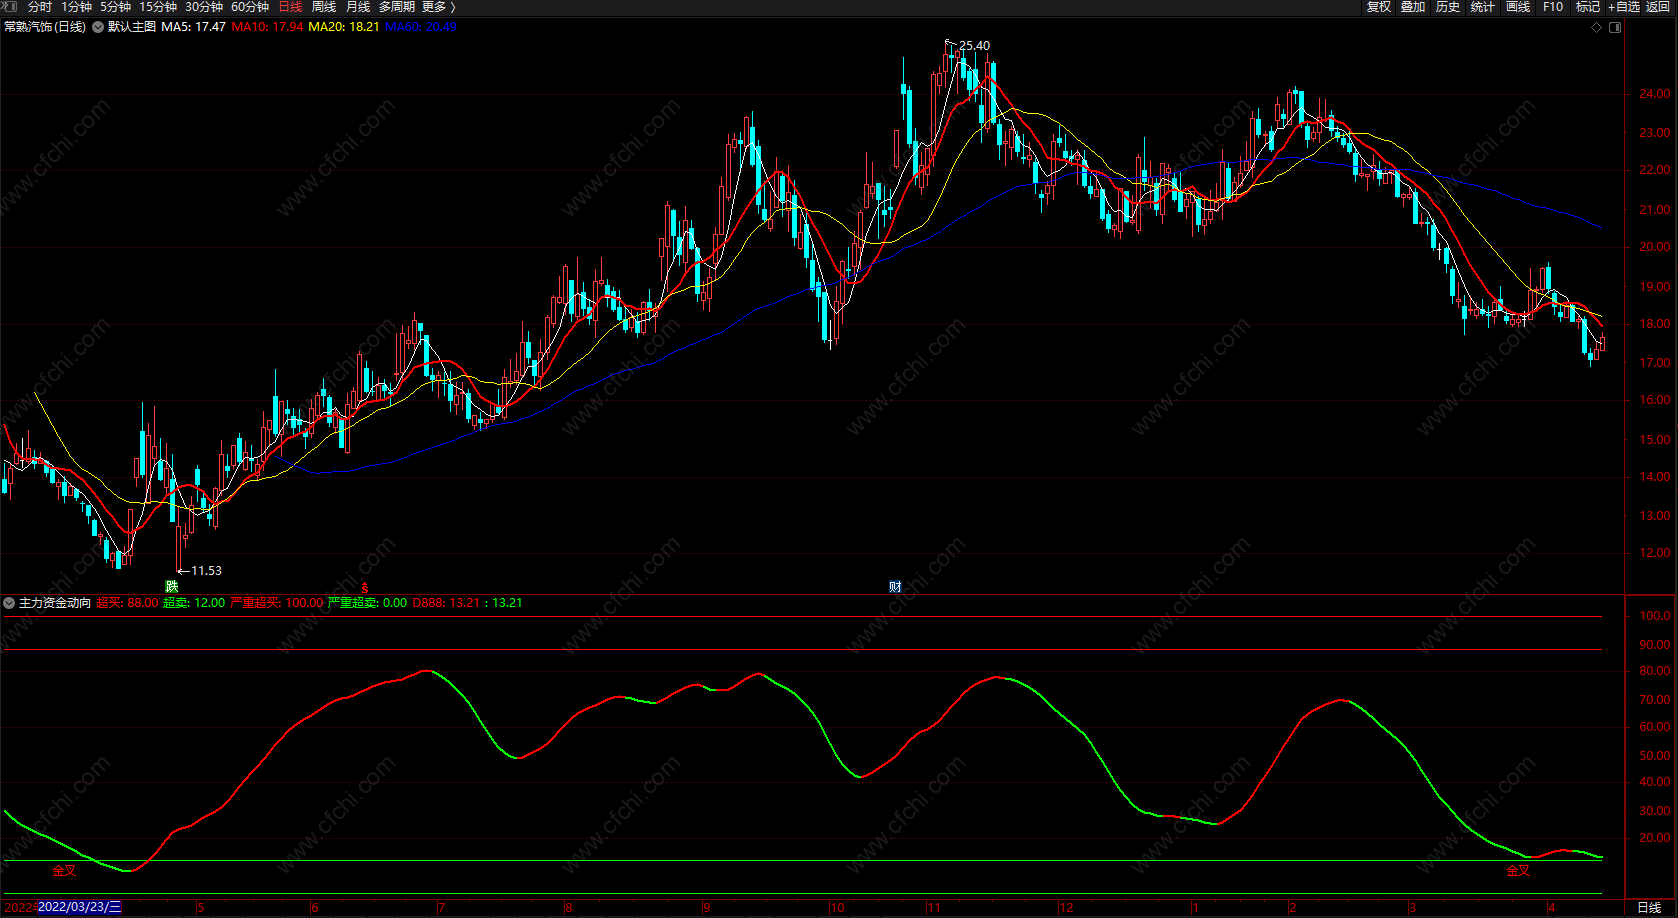This screenshot has height=918, width=1678.
Task: Click the 25.40 high price marker
Action: [972, 45]
